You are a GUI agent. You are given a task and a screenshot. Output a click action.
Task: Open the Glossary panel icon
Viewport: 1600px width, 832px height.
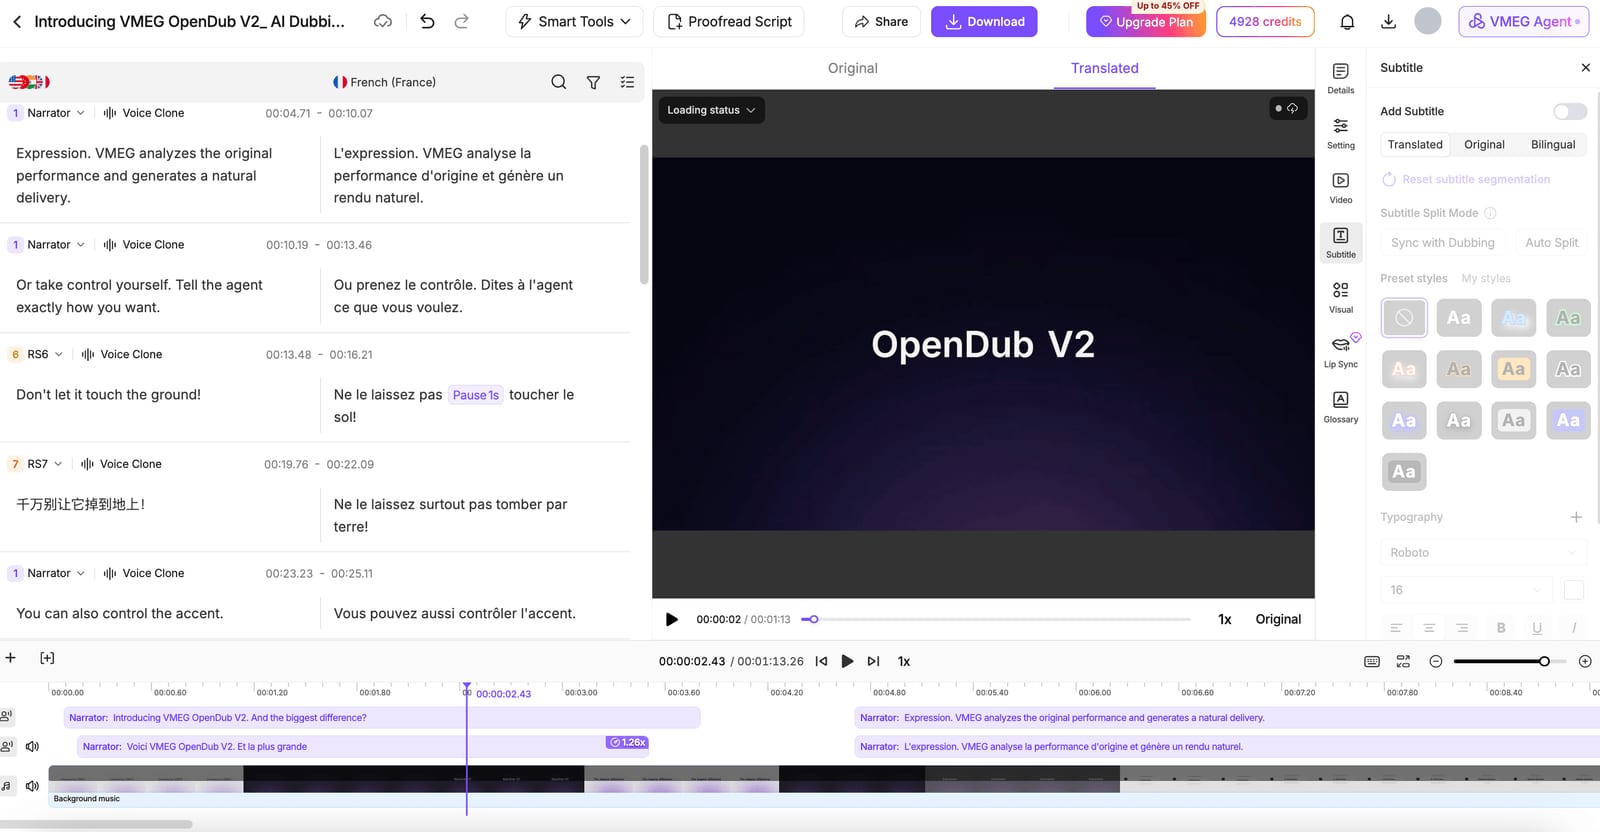(1341, 407)
